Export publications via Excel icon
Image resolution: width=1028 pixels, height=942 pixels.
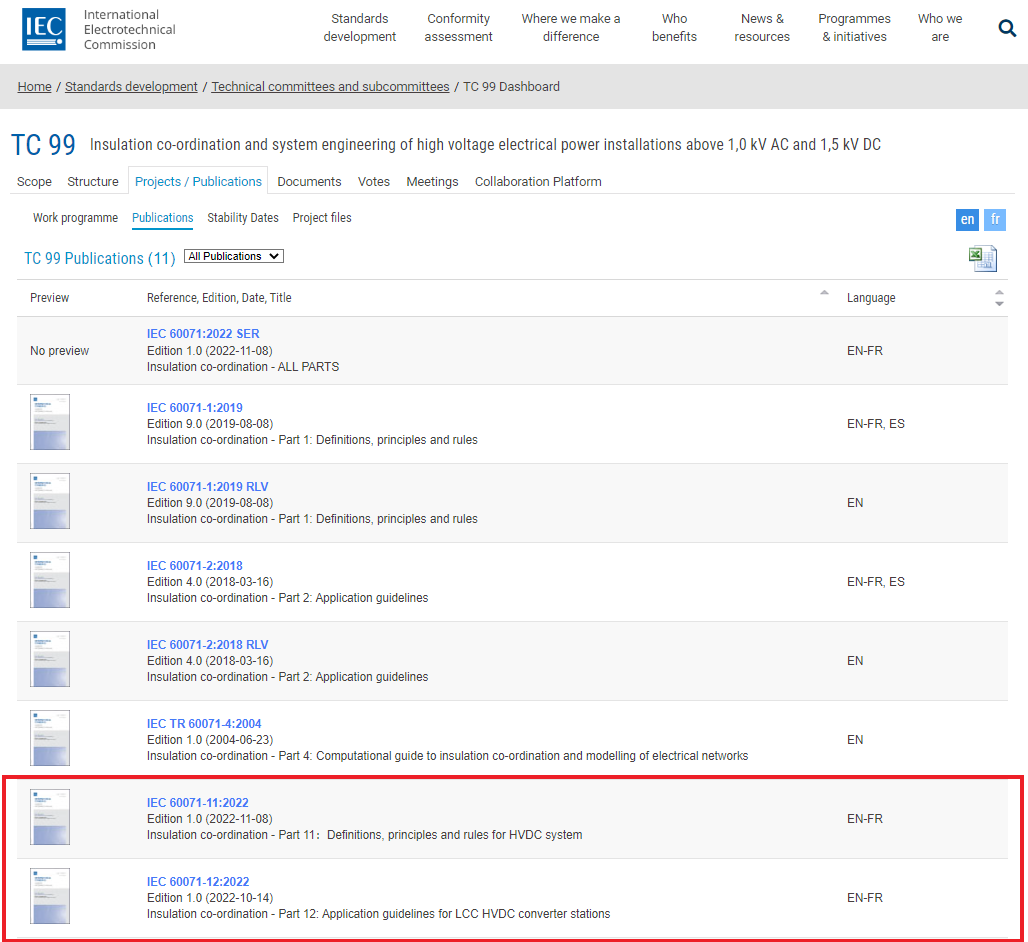coord(982,258)
